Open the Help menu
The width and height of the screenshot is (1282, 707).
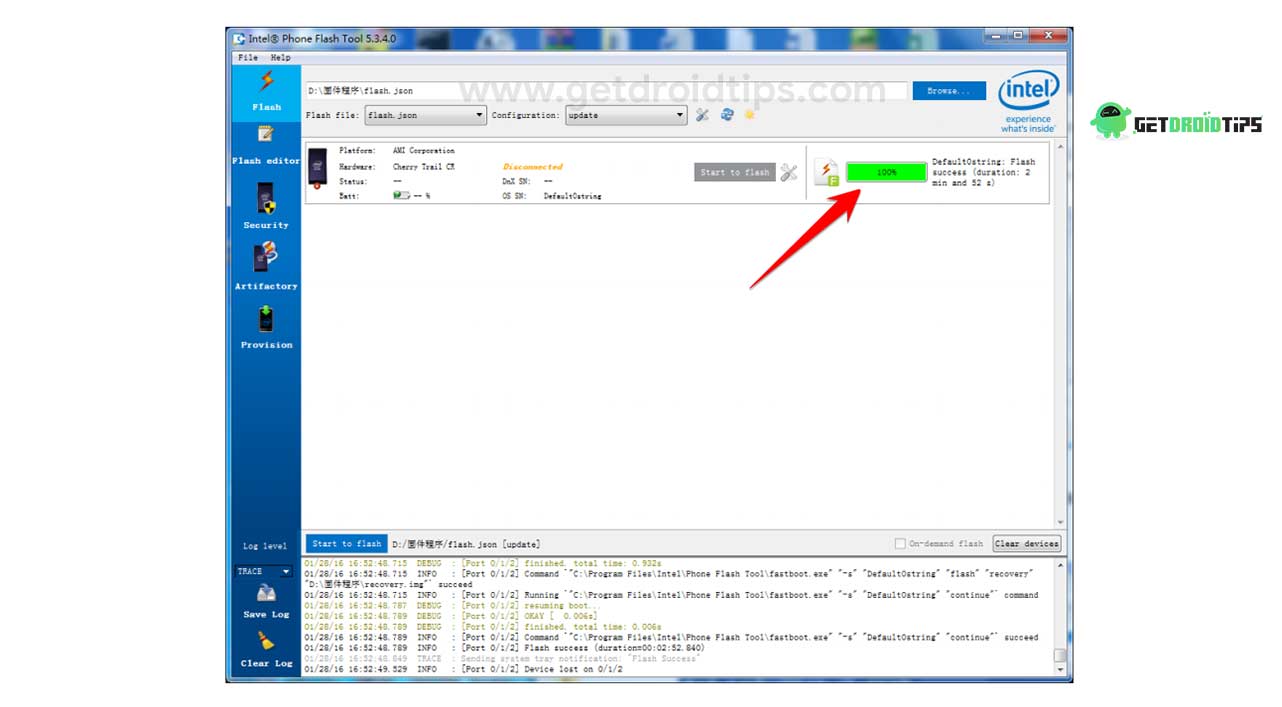[280, 57]
